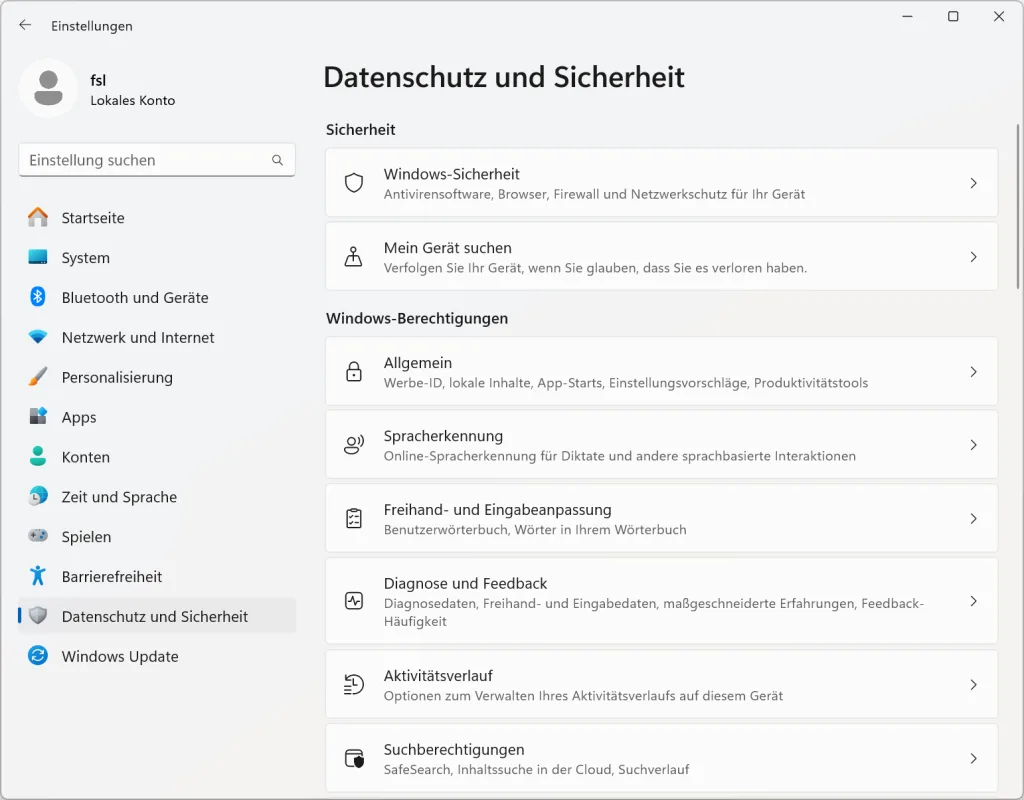Click the search magnifier icon
1024x800 pixels.
(277, 160)
